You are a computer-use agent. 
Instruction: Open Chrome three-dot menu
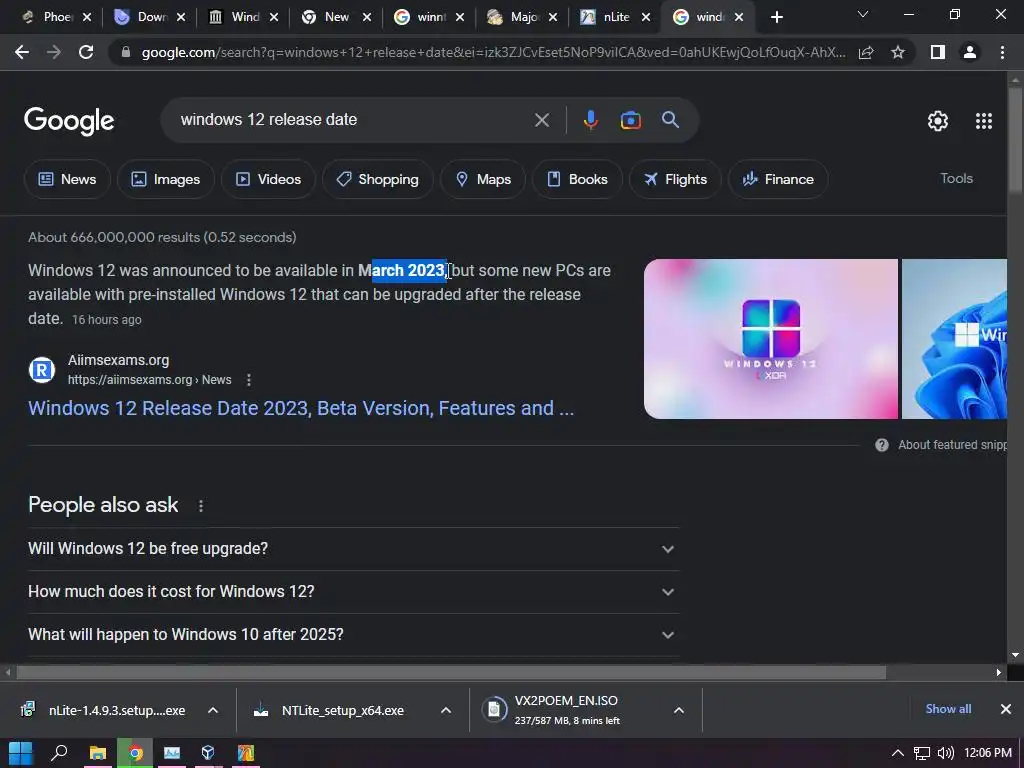pyautogui.click(x=1002, y=52)
